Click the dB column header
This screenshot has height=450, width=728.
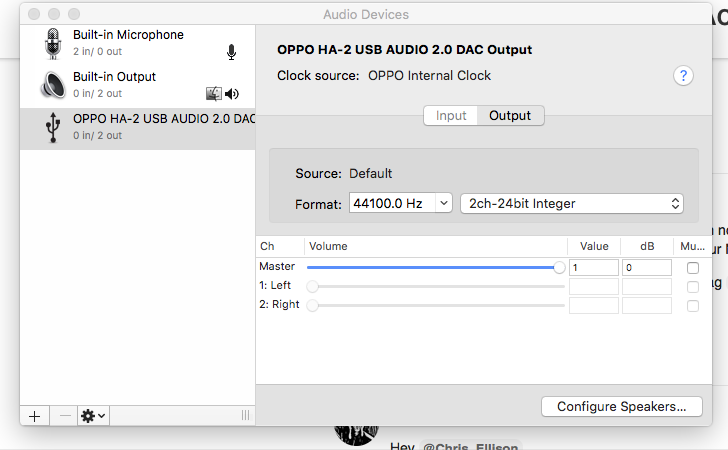coord(647,246)
